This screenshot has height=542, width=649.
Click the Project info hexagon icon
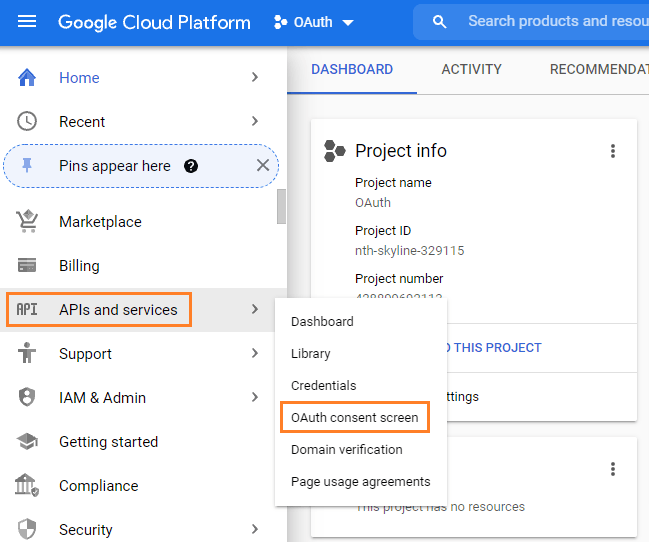(x=334, y=151)
